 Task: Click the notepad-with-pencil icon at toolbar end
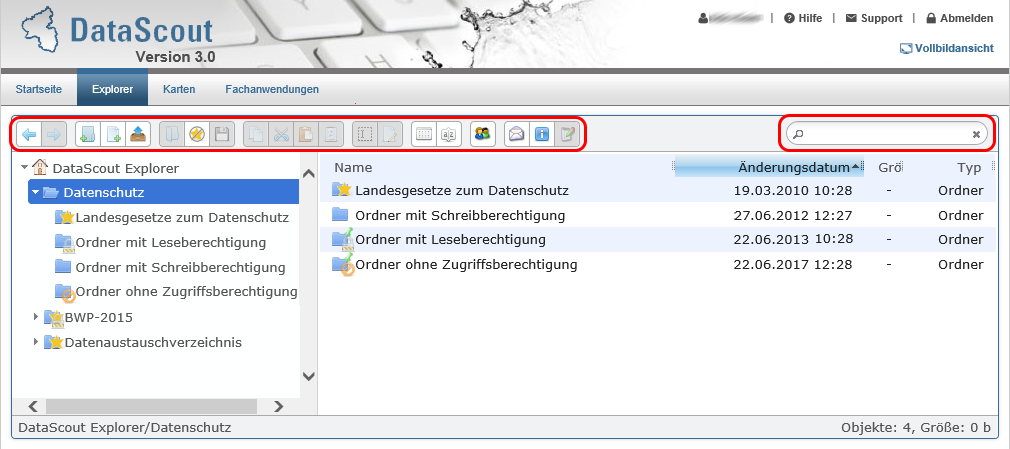(x=567, y=134)
